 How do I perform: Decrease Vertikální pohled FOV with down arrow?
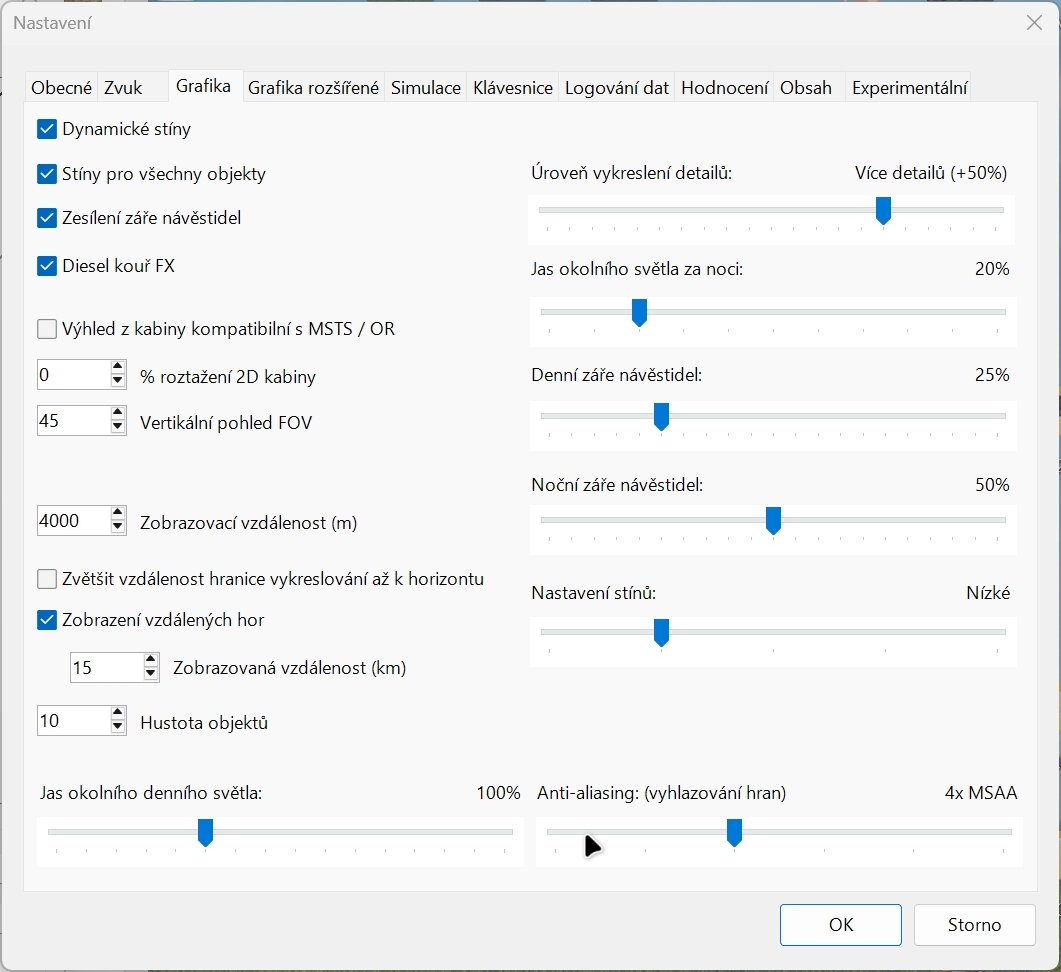118,427
